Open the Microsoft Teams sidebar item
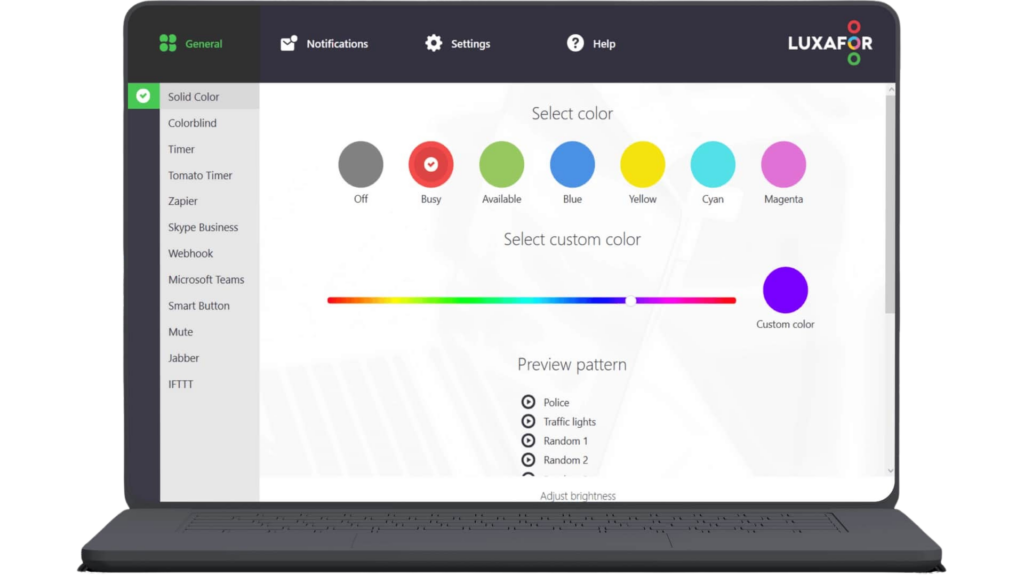The width and height of the screenshot is (1024, 576). pyautogui.click(x=206, y=280)
